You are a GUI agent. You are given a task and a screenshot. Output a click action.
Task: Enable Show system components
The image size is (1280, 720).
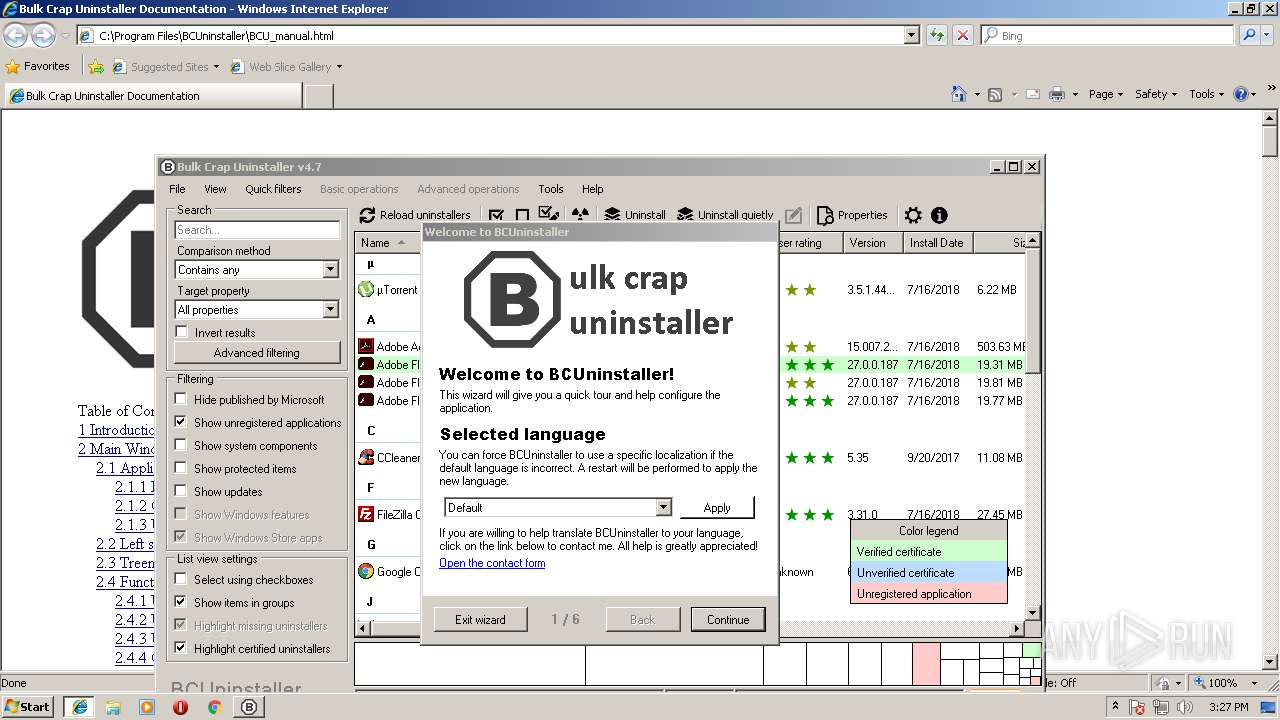coord(181,445)
